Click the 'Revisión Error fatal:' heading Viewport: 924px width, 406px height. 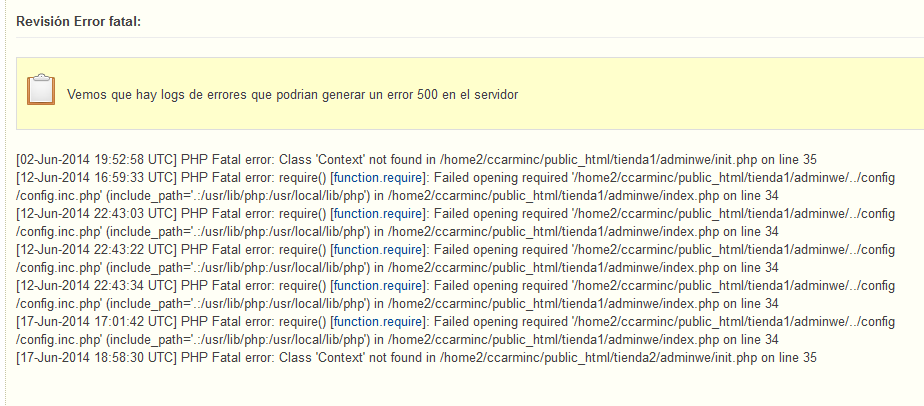[x=79, y=22]
